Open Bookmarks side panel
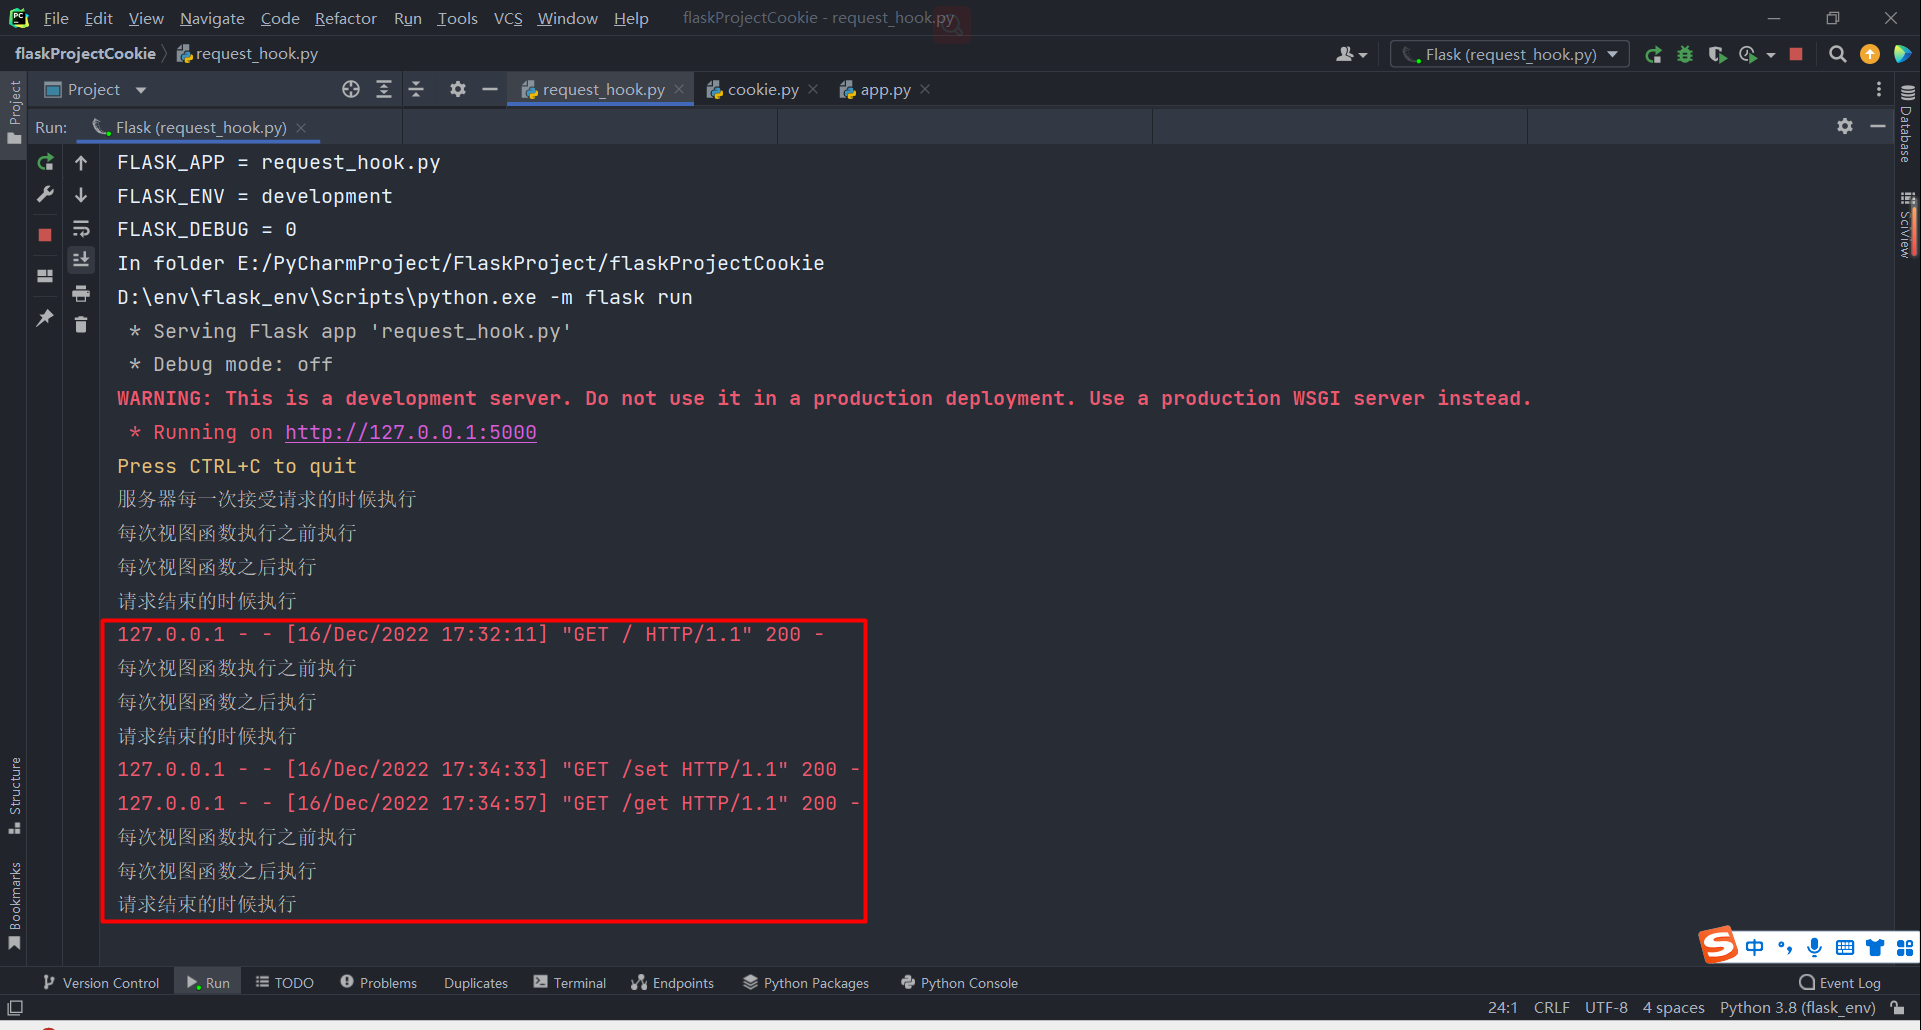Viewport: 1921px width, 1030px height. point(15,905)
